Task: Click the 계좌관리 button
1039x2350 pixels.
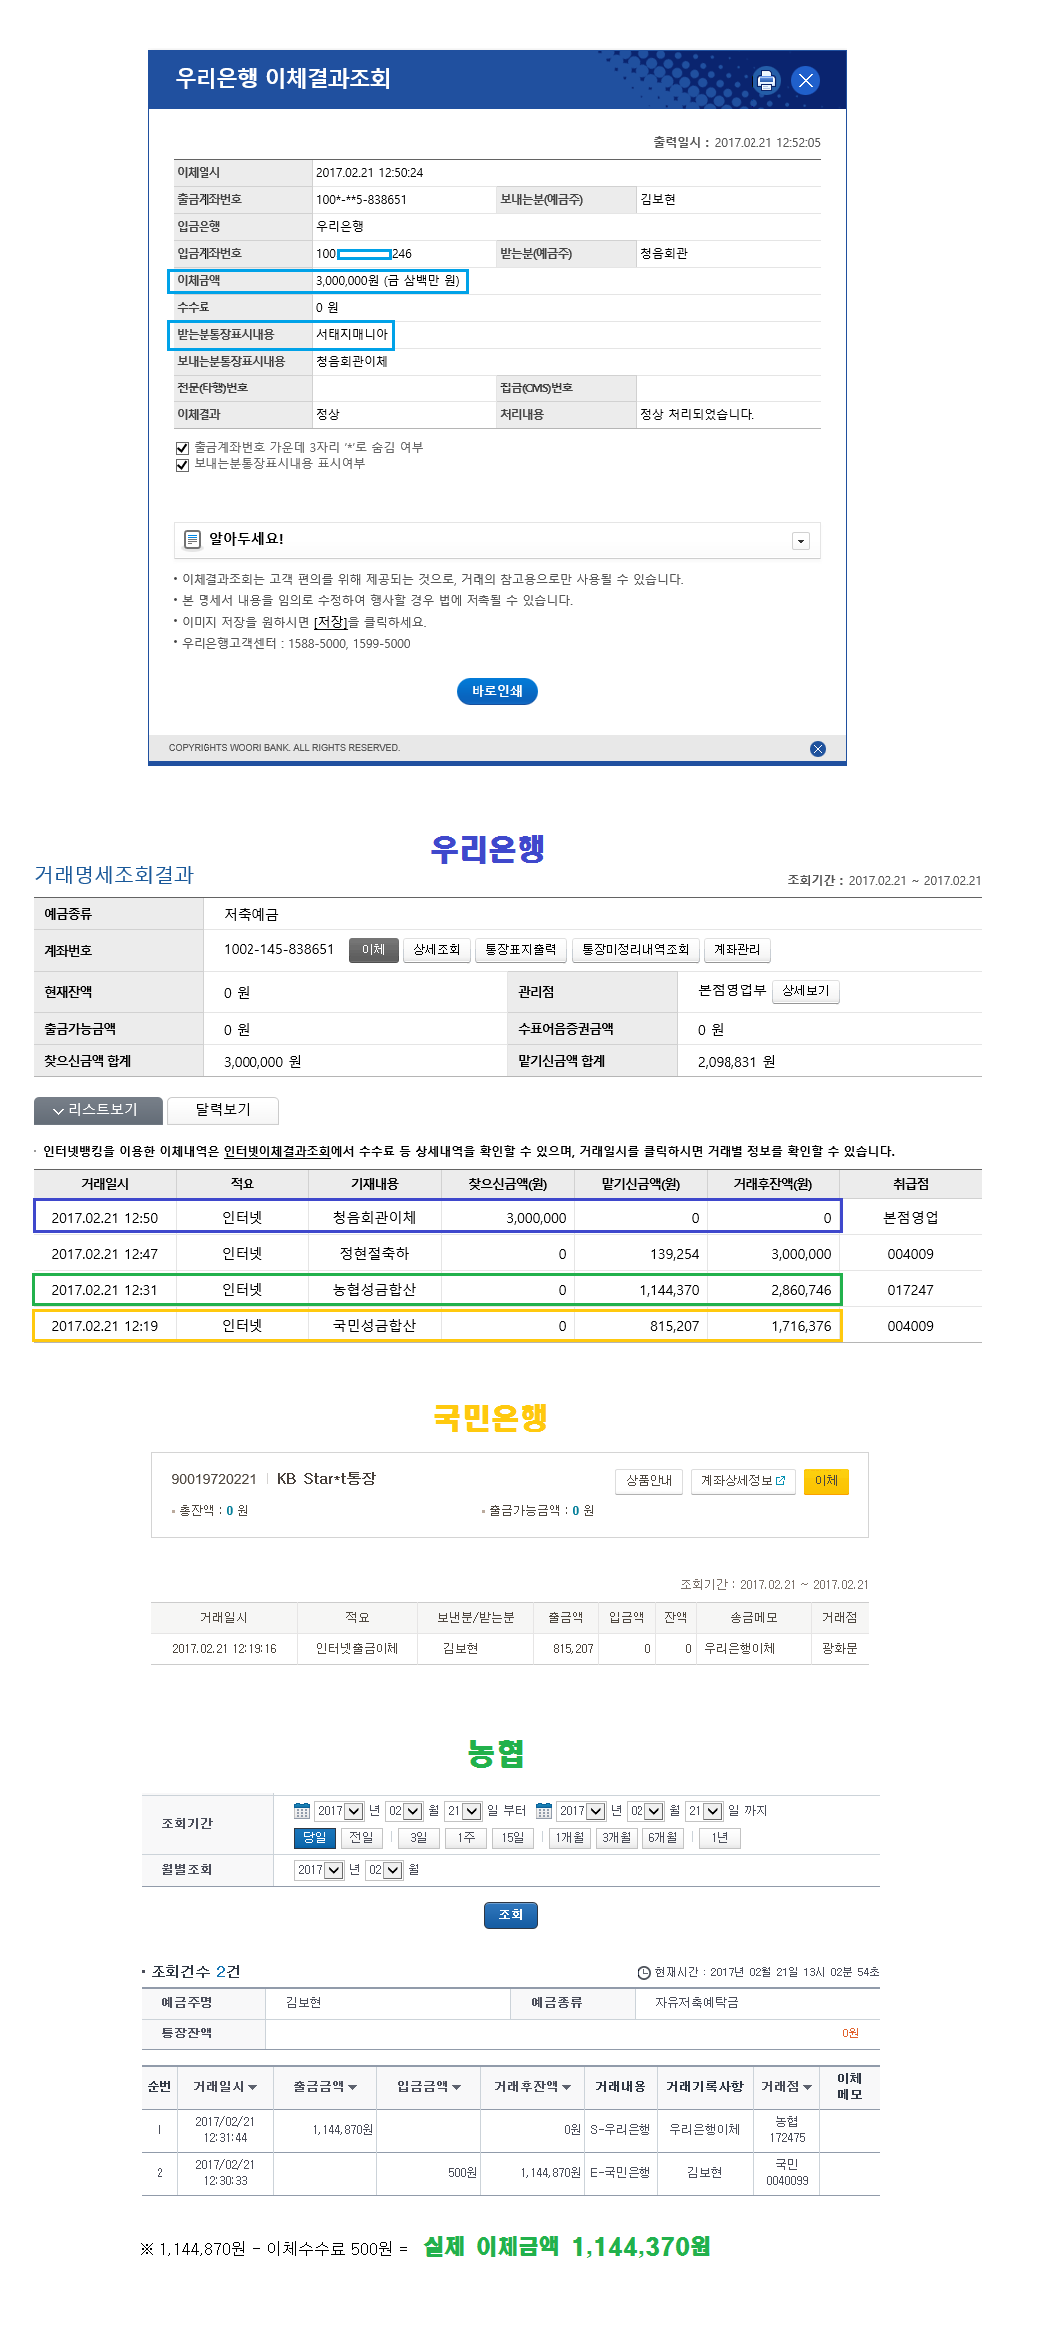Action: coord(737,950)
